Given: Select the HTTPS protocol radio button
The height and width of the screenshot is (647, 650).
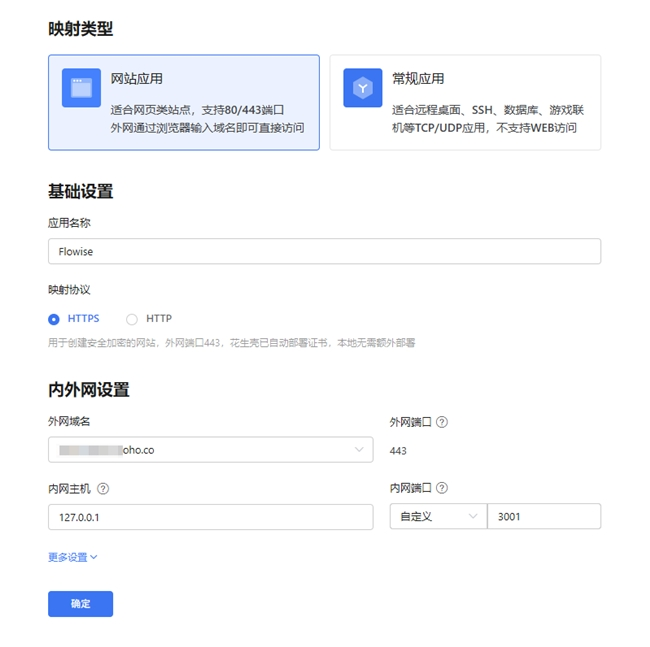Looking at the screenshot, I should (x=54, y=320).
